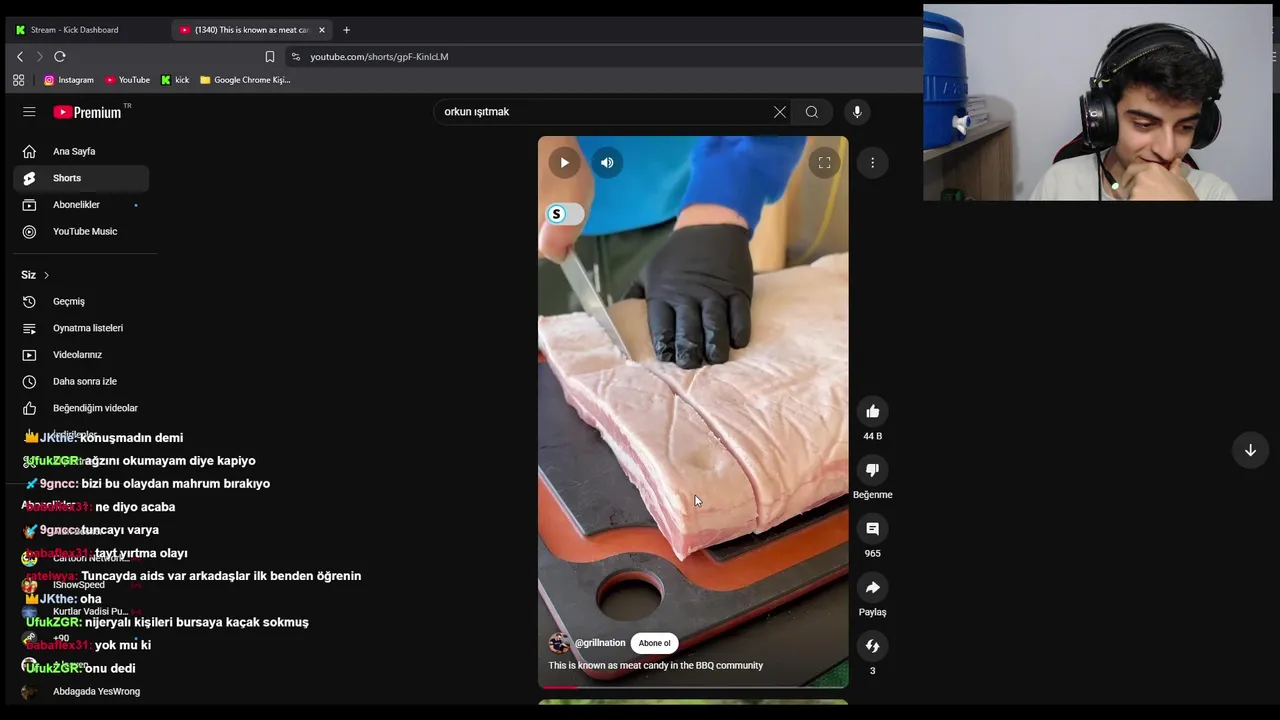Start voice search with microphone icon

857,112
